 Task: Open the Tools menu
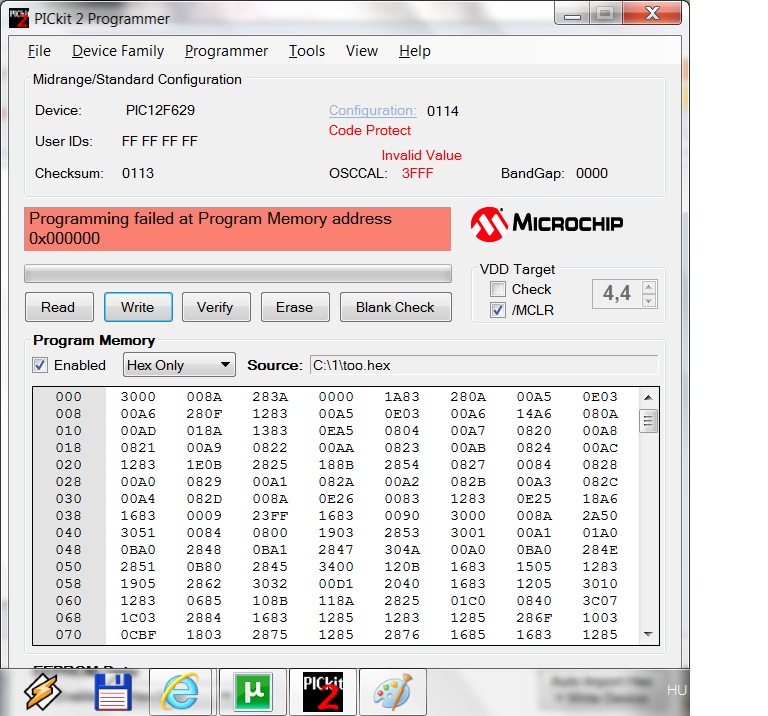tap(307, 51)
